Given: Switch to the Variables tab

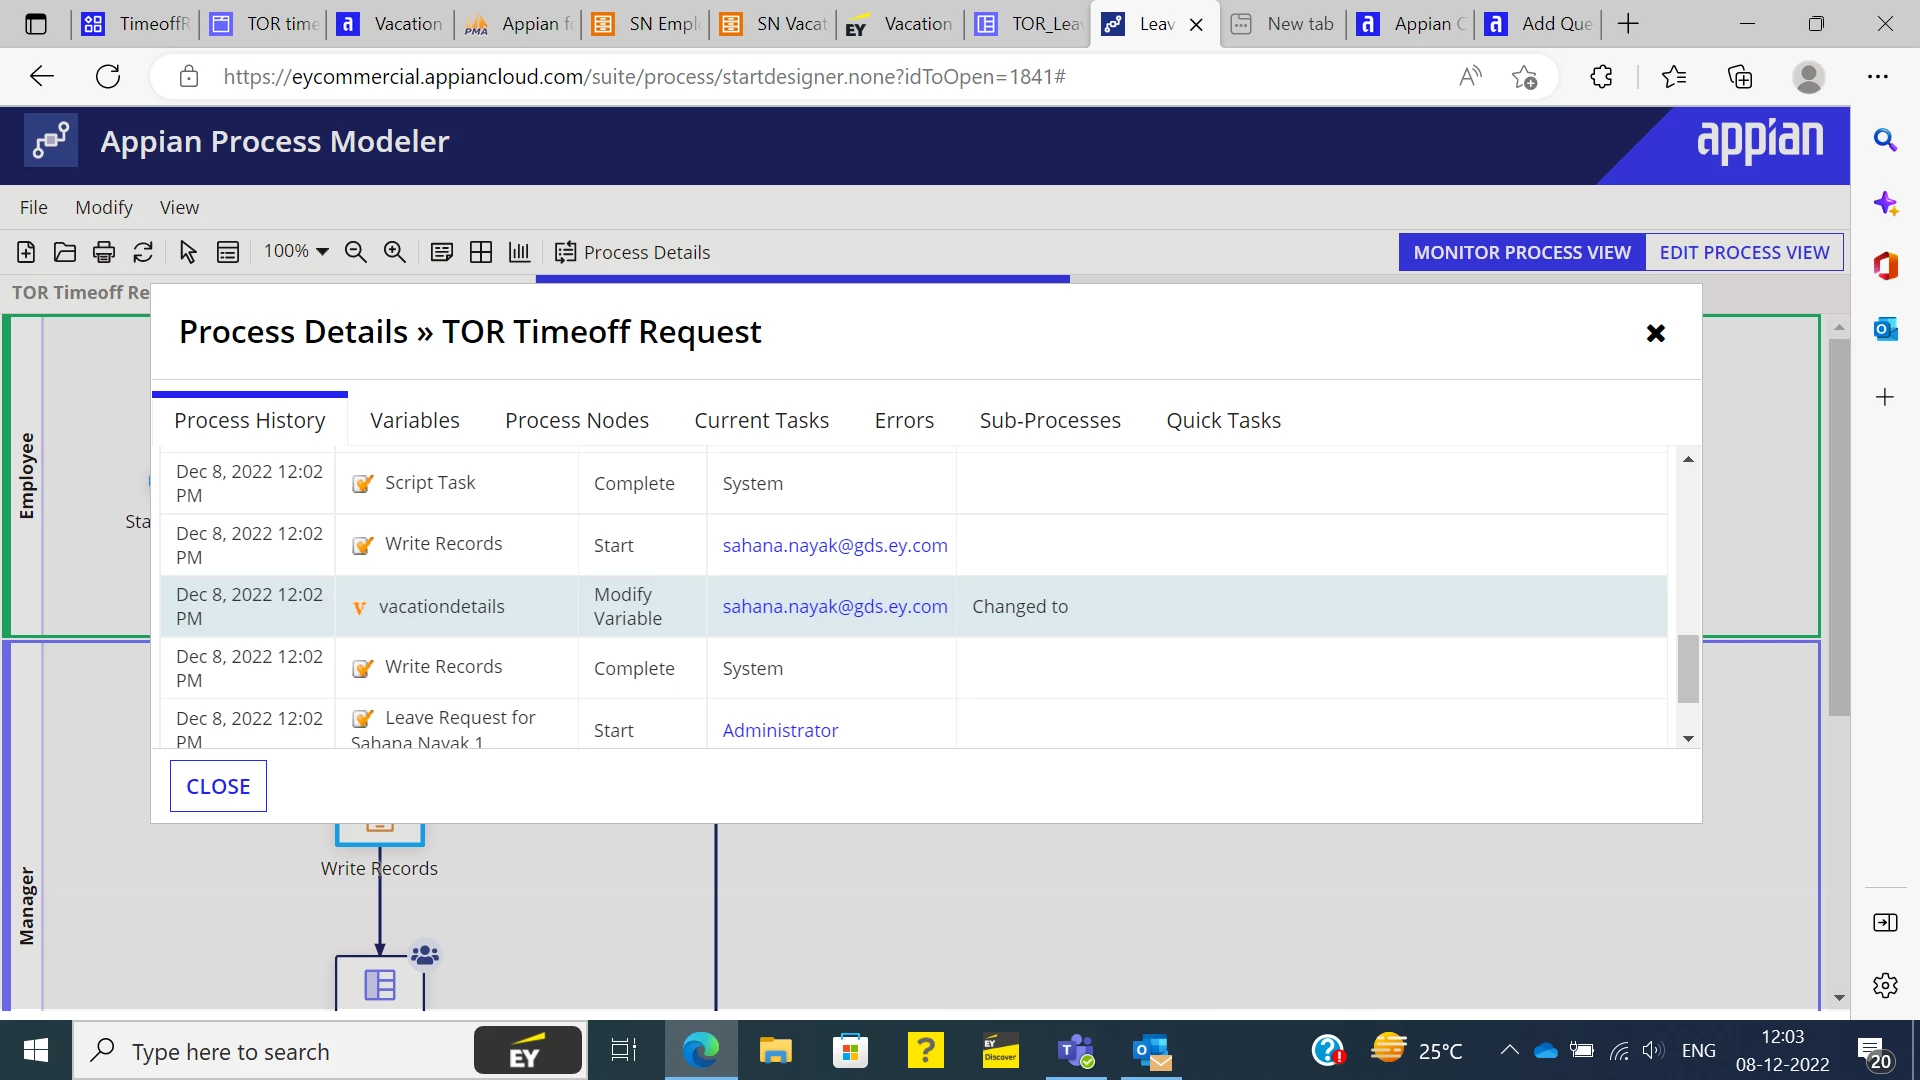Looking at the screenshot, I should coord(415,421).
